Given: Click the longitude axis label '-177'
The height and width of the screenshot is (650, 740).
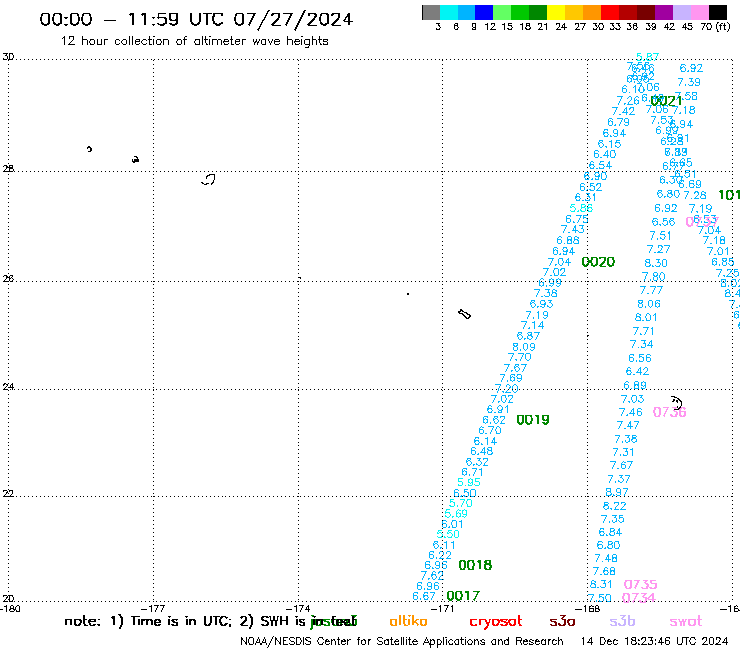Looking at the screenshot, I should pos(154,609).
